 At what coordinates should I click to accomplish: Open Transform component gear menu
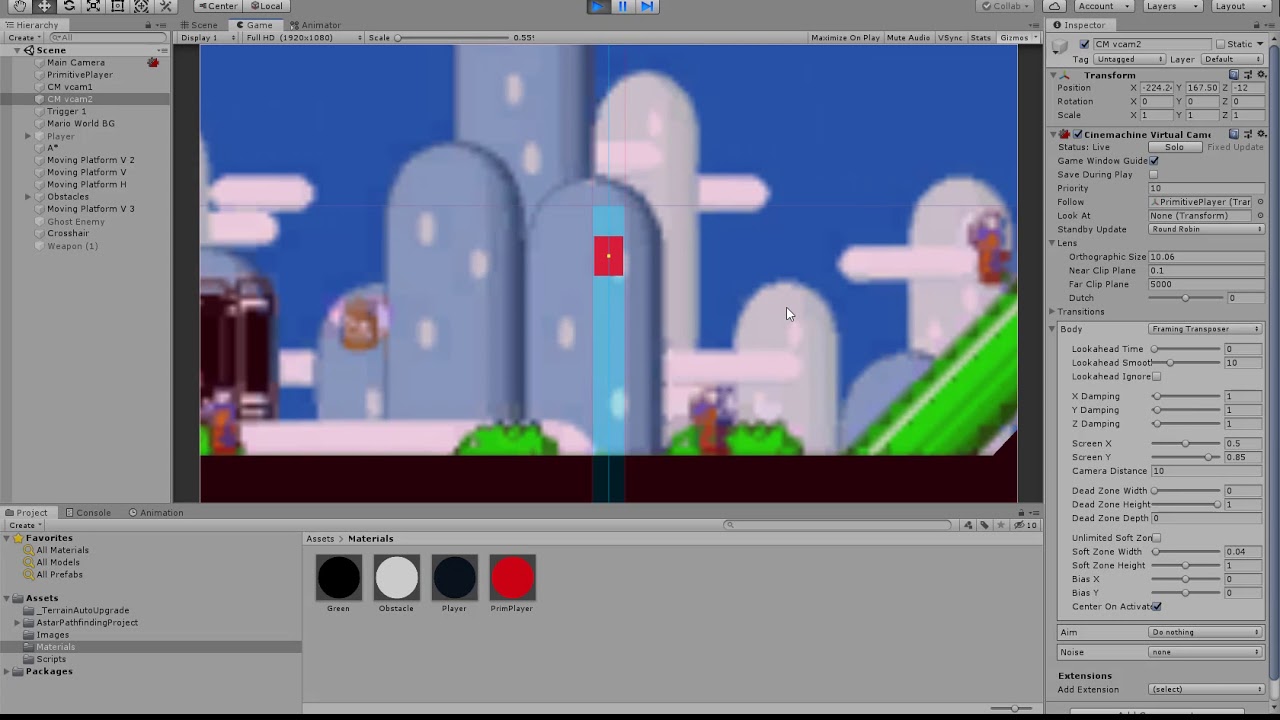pyautogui.click(x=1260, y=75)
